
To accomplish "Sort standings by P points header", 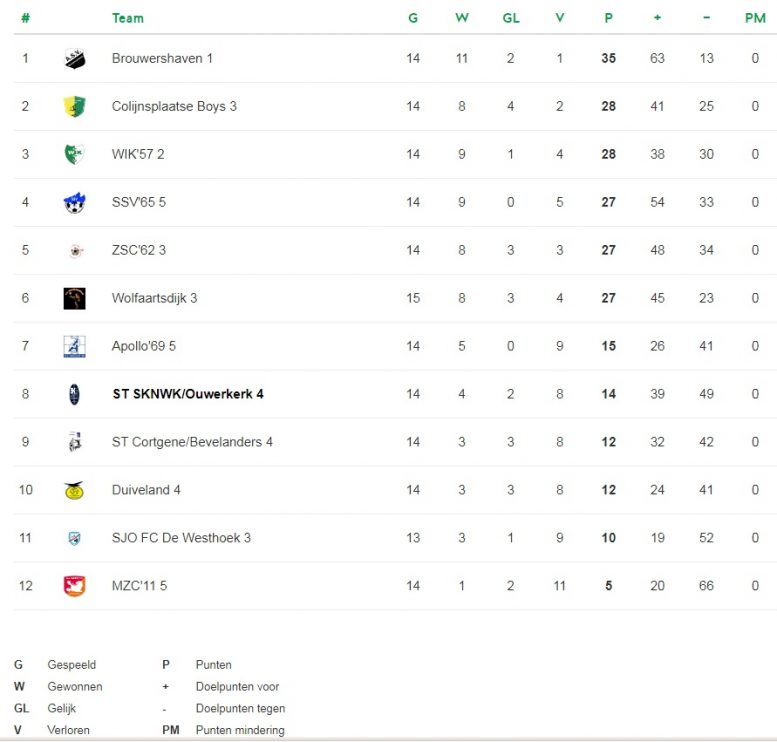I will coord(609,18).
